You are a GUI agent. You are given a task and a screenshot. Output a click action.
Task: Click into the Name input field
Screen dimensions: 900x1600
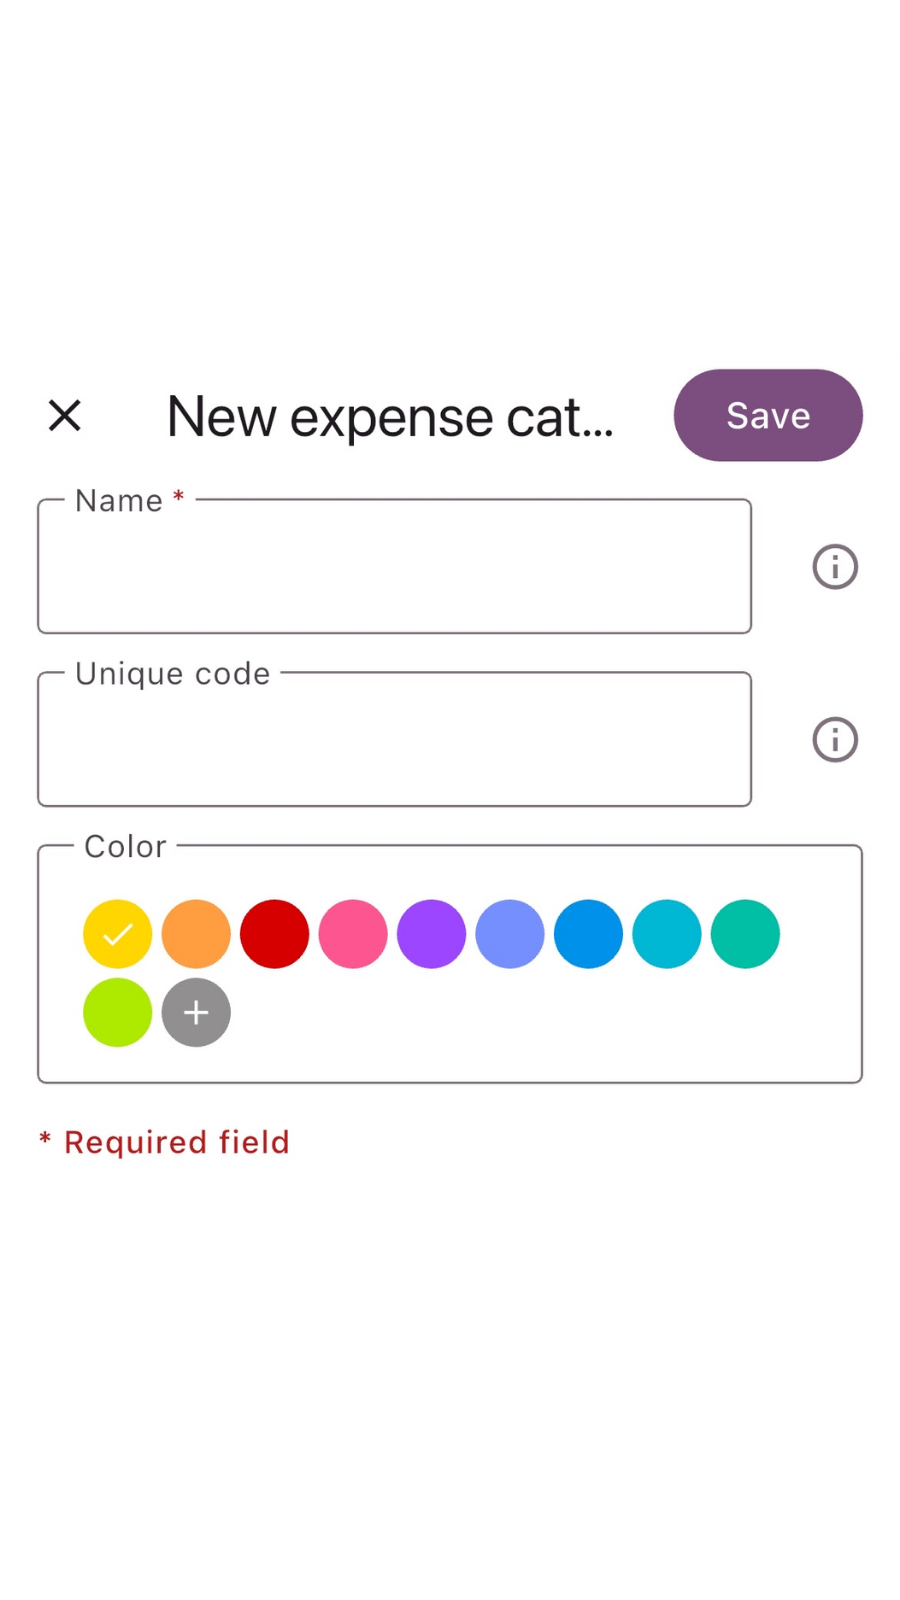click(x=394, y=567)
